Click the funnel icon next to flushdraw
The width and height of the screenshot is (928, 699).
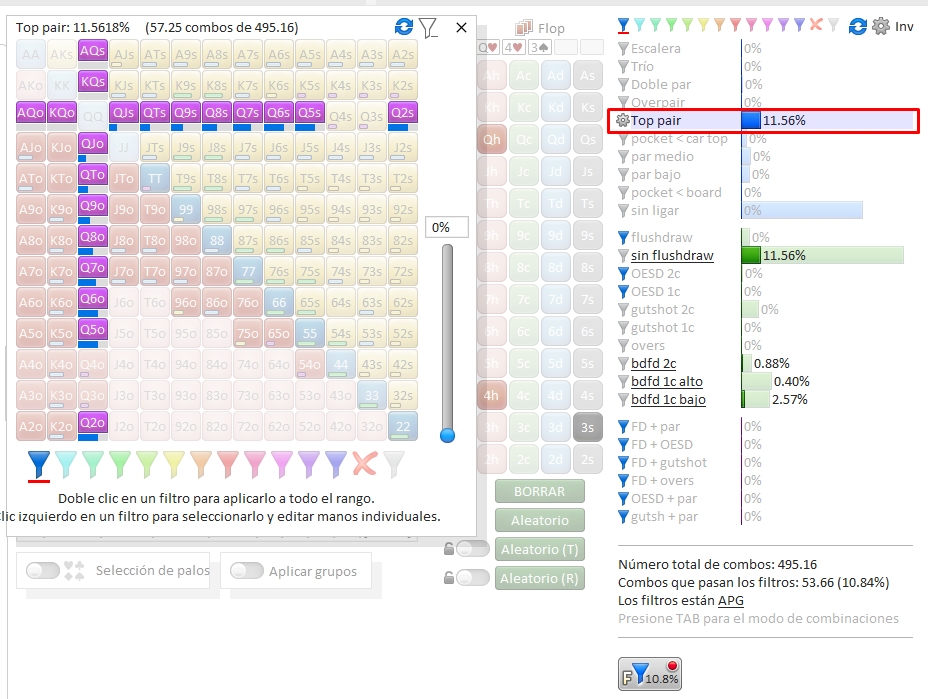(623, 238)
